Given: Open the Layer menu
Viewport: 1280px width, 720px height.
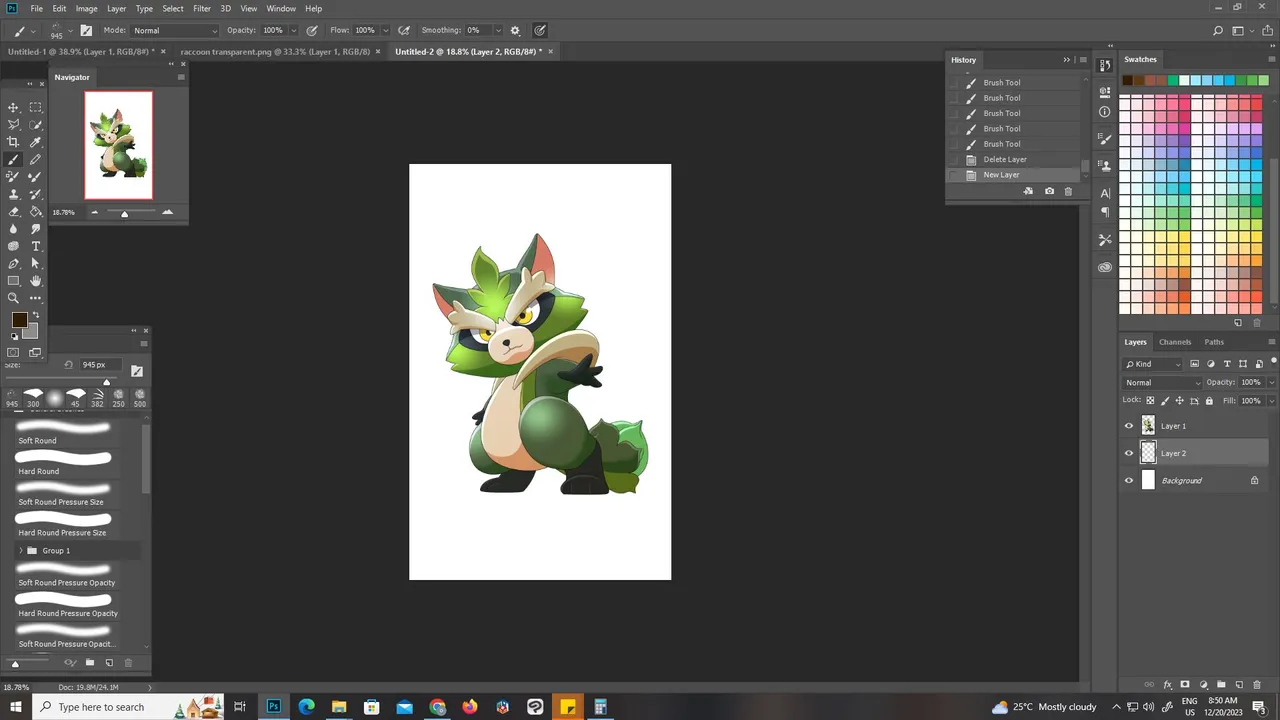Looking at the screenshot, I should 117,8.
